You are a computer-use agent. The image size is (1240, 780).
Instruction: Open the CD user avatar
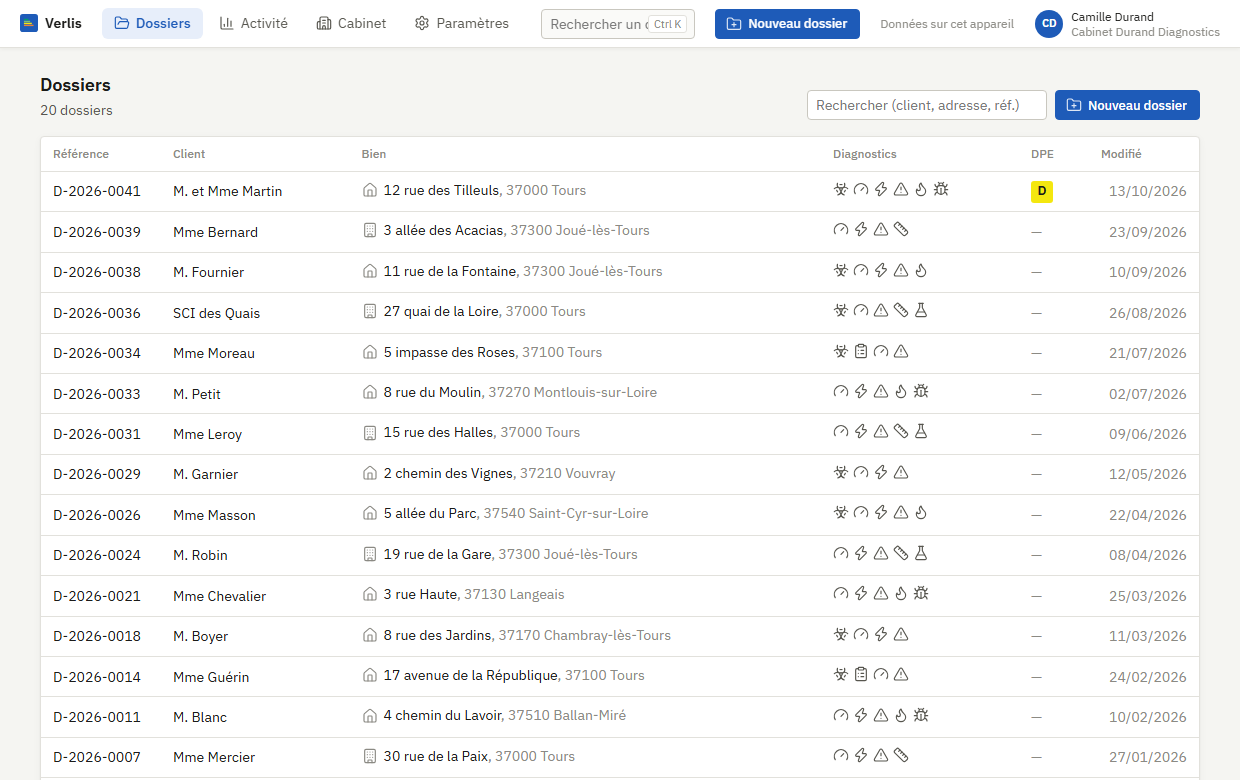click(1049, 24)
